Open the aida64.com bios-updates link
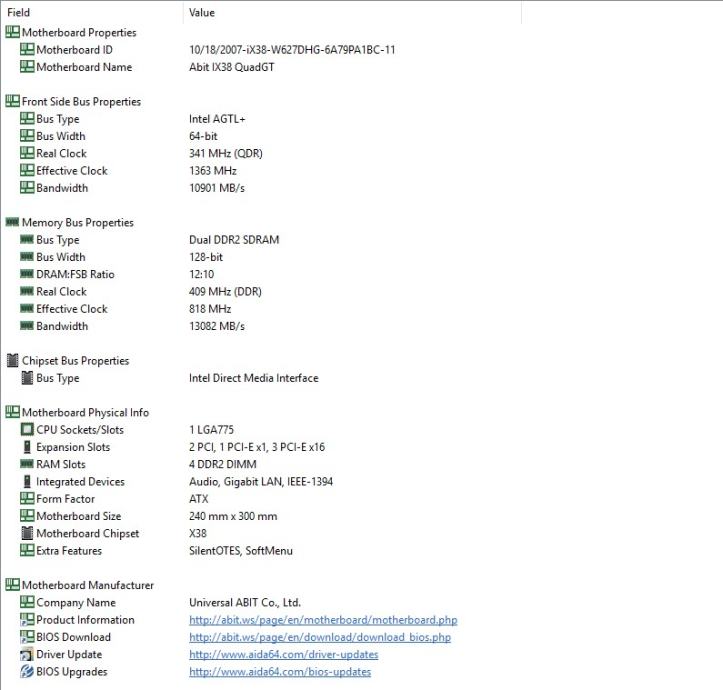The width and height of the screenshot is (723, 690). (280, 672)
